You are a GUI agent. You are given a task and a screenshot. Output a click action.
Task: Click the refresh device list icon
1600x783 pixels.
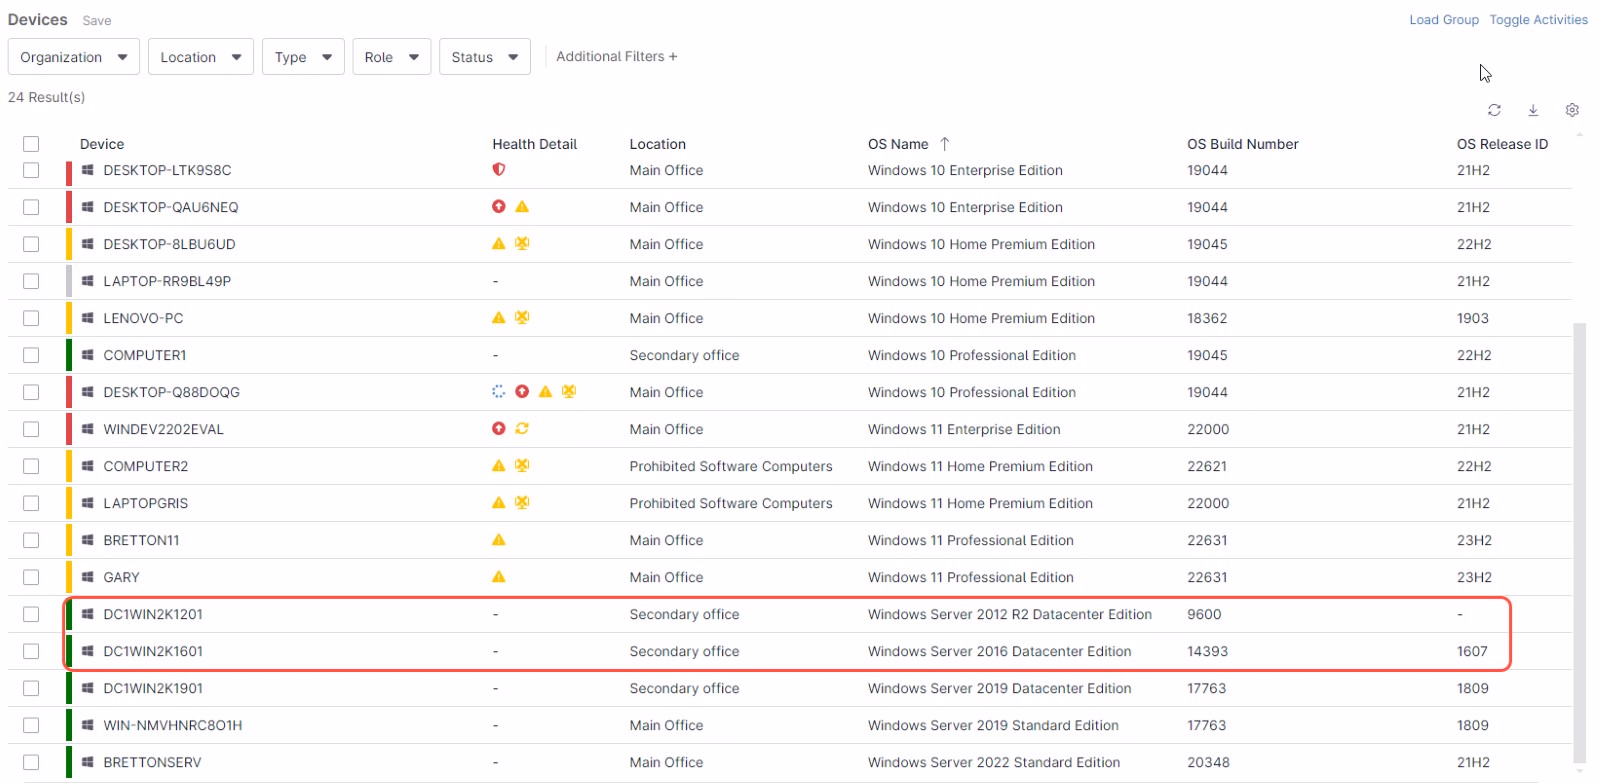click(x=1494, y=110)
